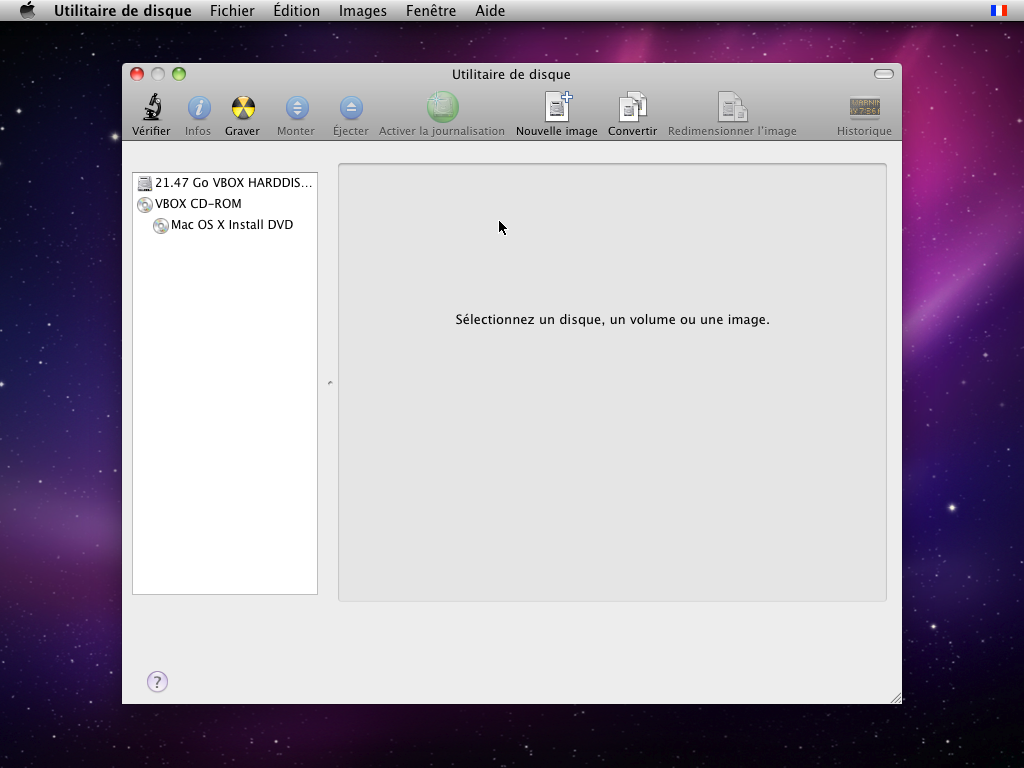Open the Fenêtre menu
The height and width of the screenshot is (768, 1024).
point(431,11)
